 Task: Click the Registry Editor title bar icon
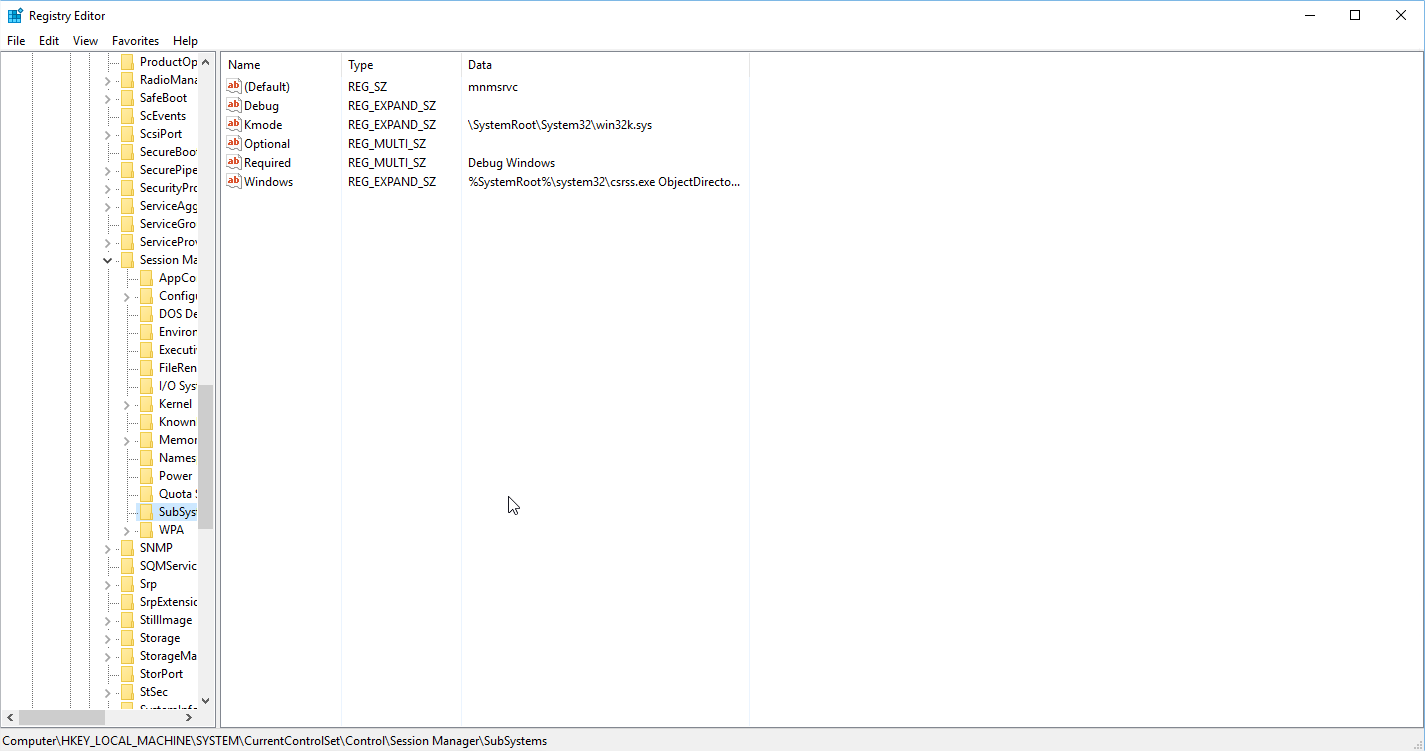[15, 15]
